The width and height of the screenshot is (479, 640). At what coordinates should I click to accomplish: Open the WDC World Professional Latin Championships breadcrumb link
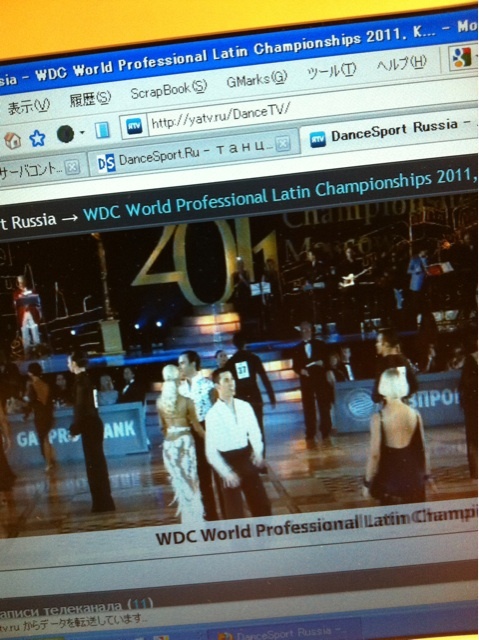tap(281, 193)
